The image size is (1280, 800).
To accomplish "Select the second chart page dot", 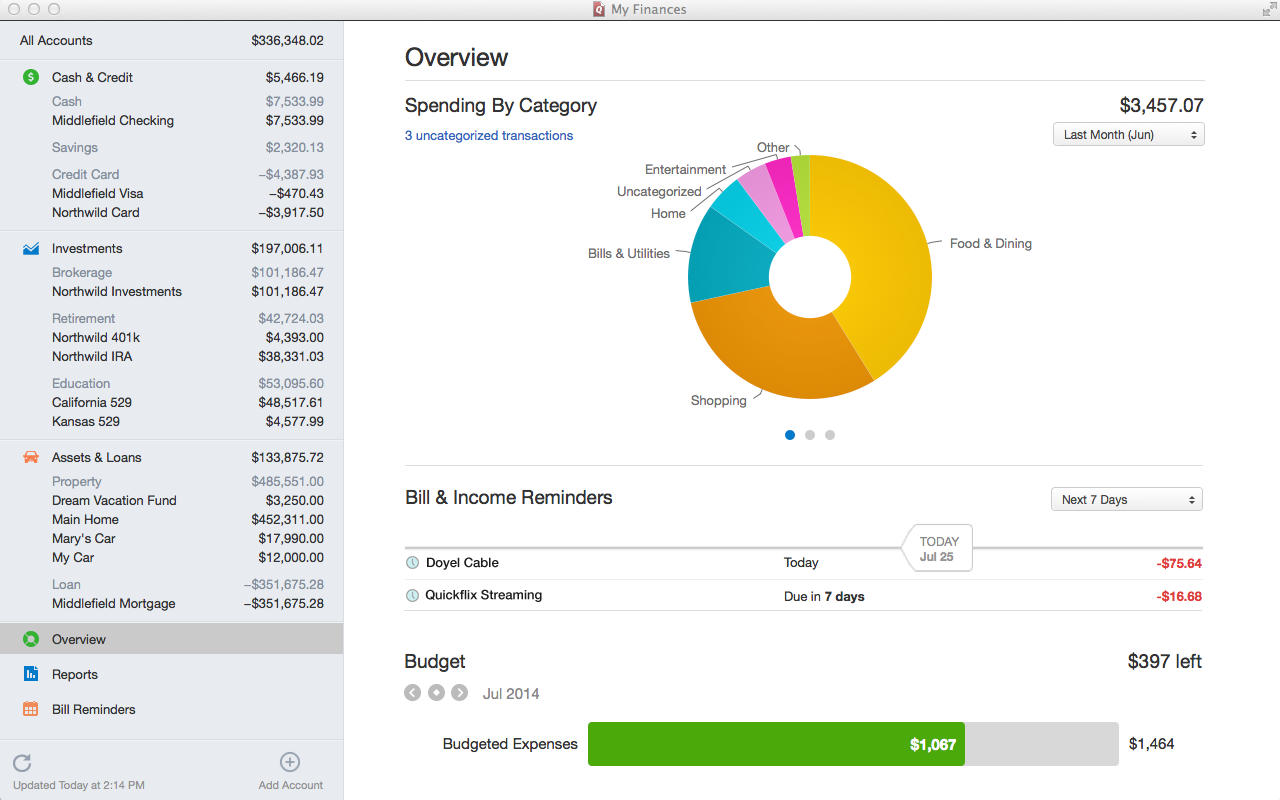I will (x=810, y=435).
